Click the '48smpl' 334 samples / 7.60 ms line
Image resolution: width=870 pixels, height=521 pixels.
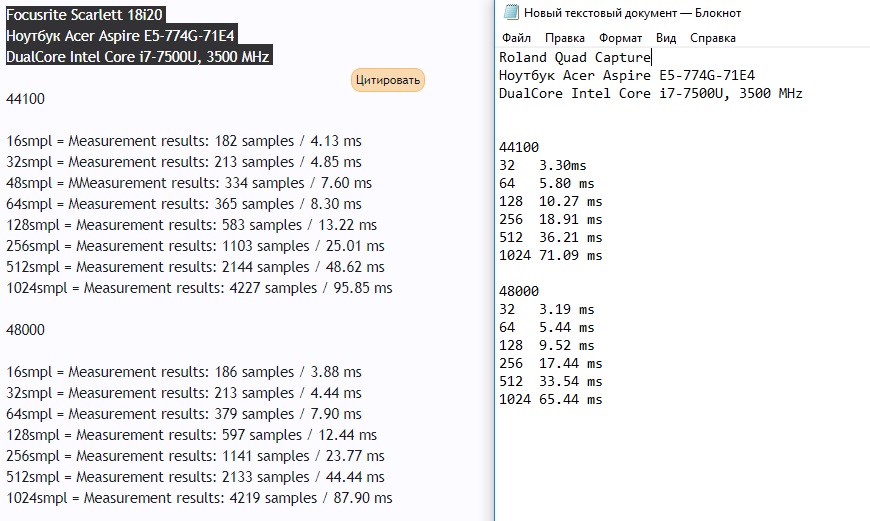click(x=189, y=183)
